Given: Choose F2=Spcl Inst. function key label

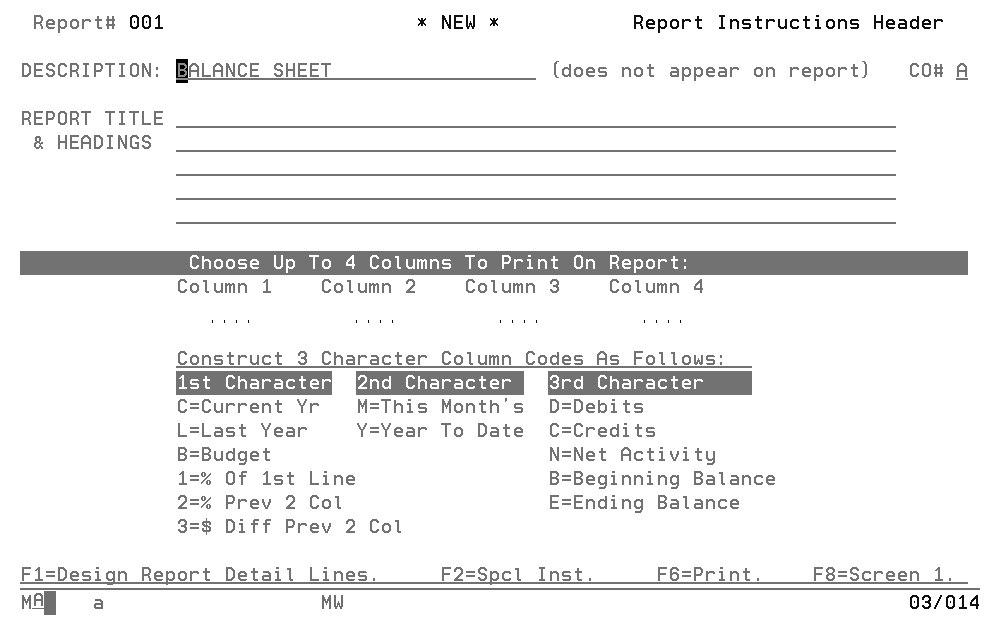Looking at the screenshot, I should 517,574.
